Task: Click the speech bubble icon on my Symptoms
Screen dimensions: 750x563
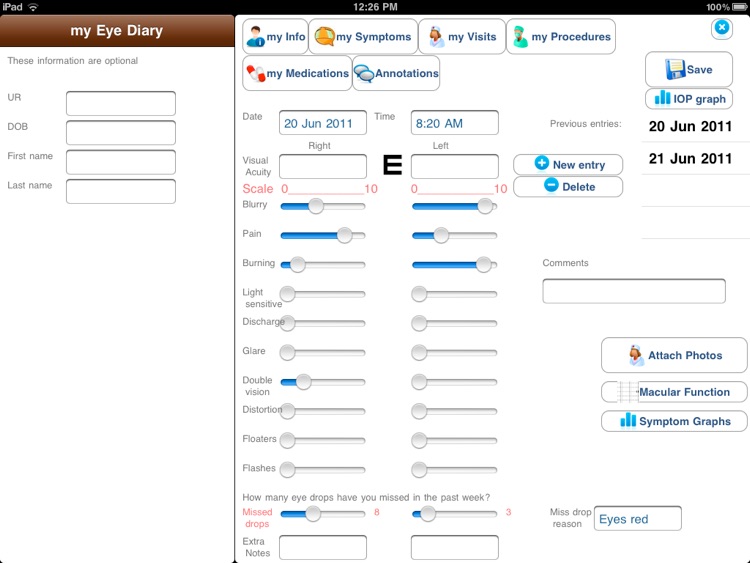Action: coord(324,36)
